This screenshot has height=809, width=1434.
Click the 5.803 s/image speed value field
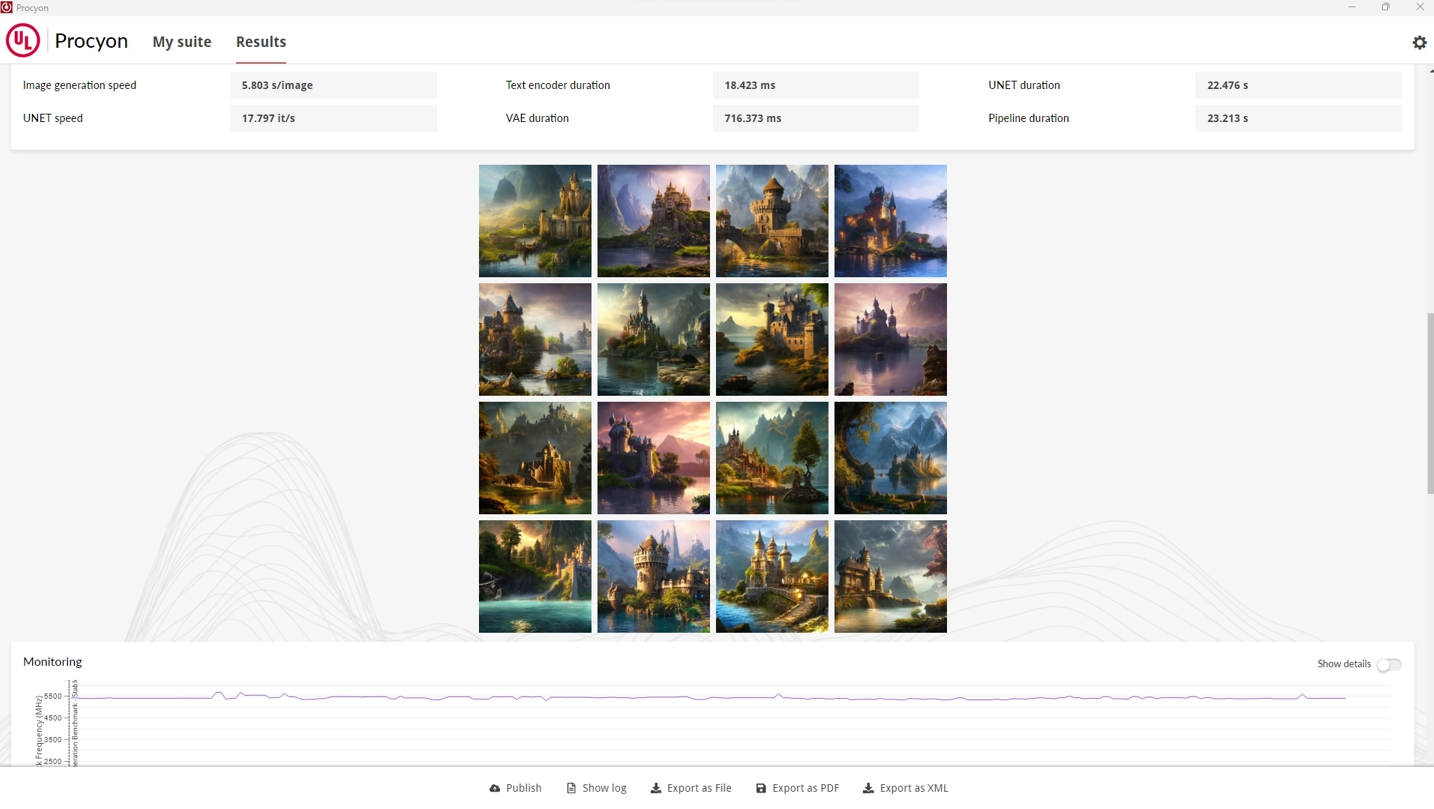(333, 85)
